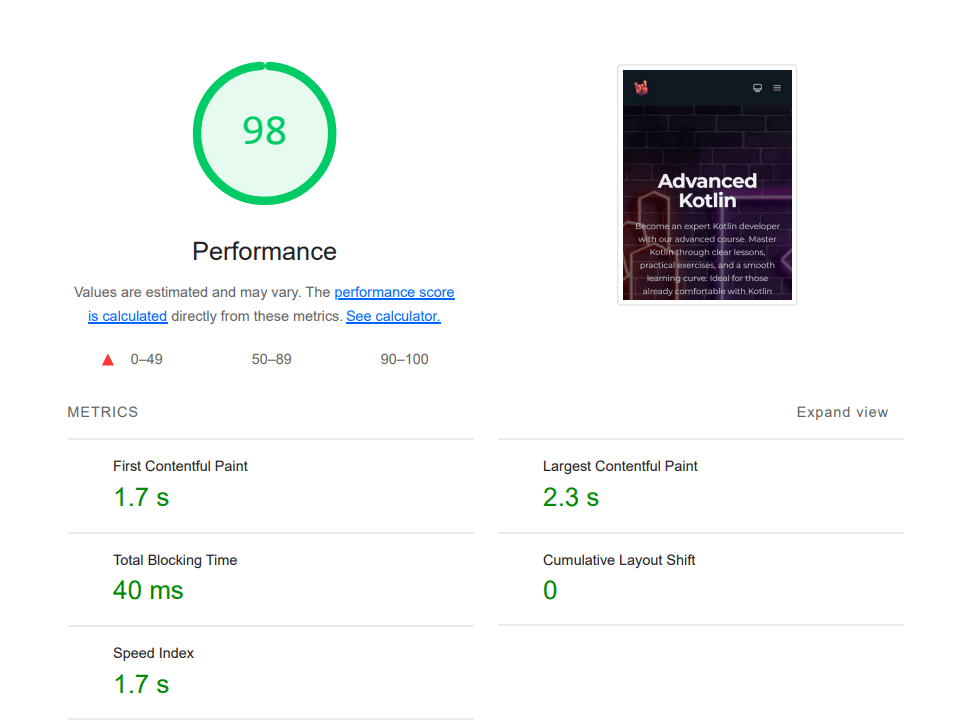The image size is (970, 724).
Task: Click the red triangle 0–49 legend icon
Action: coord(107,359)
